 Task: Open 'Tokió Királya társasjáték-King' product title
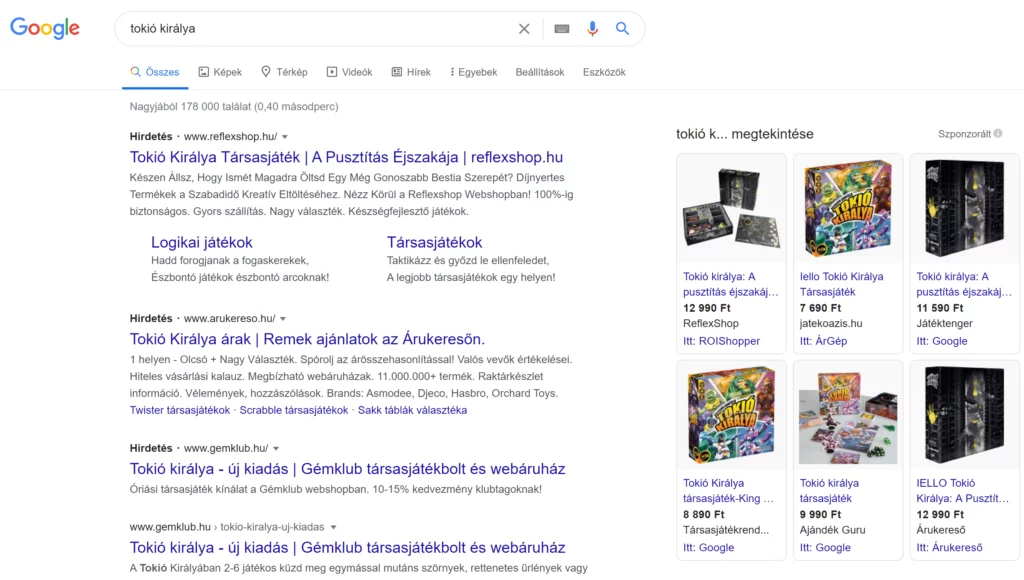click(728, 491)
